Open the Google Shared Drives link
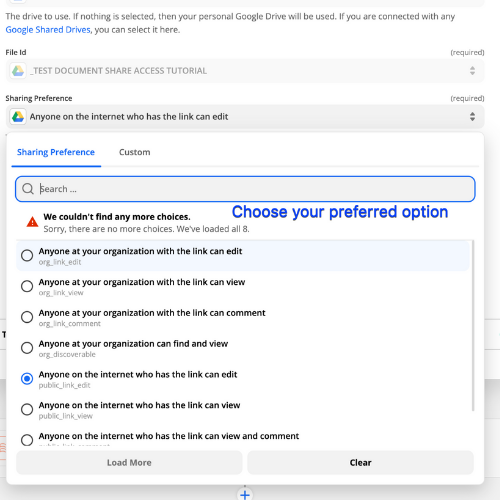The height and width of the screenshot is (500, 500). tap(48, 30)
